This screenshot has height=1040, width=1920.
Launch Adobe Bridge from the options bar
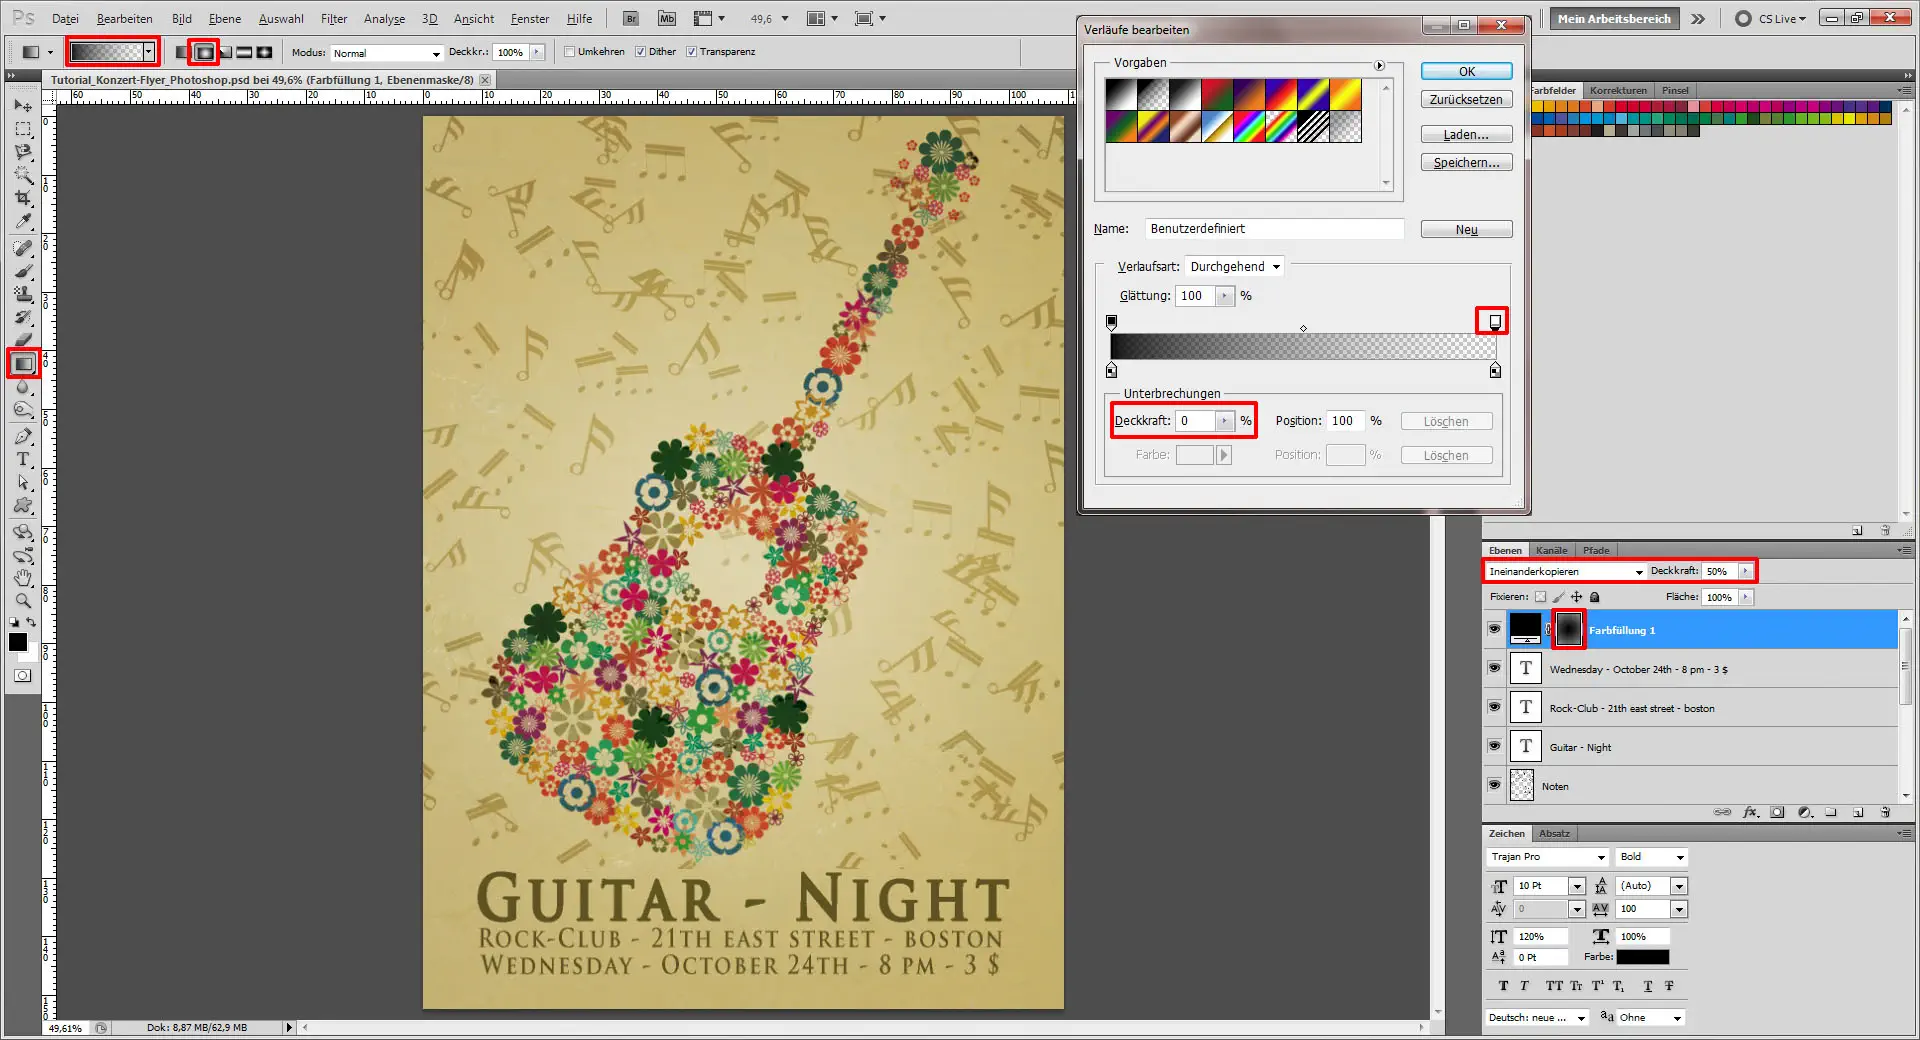pos(630,18)
